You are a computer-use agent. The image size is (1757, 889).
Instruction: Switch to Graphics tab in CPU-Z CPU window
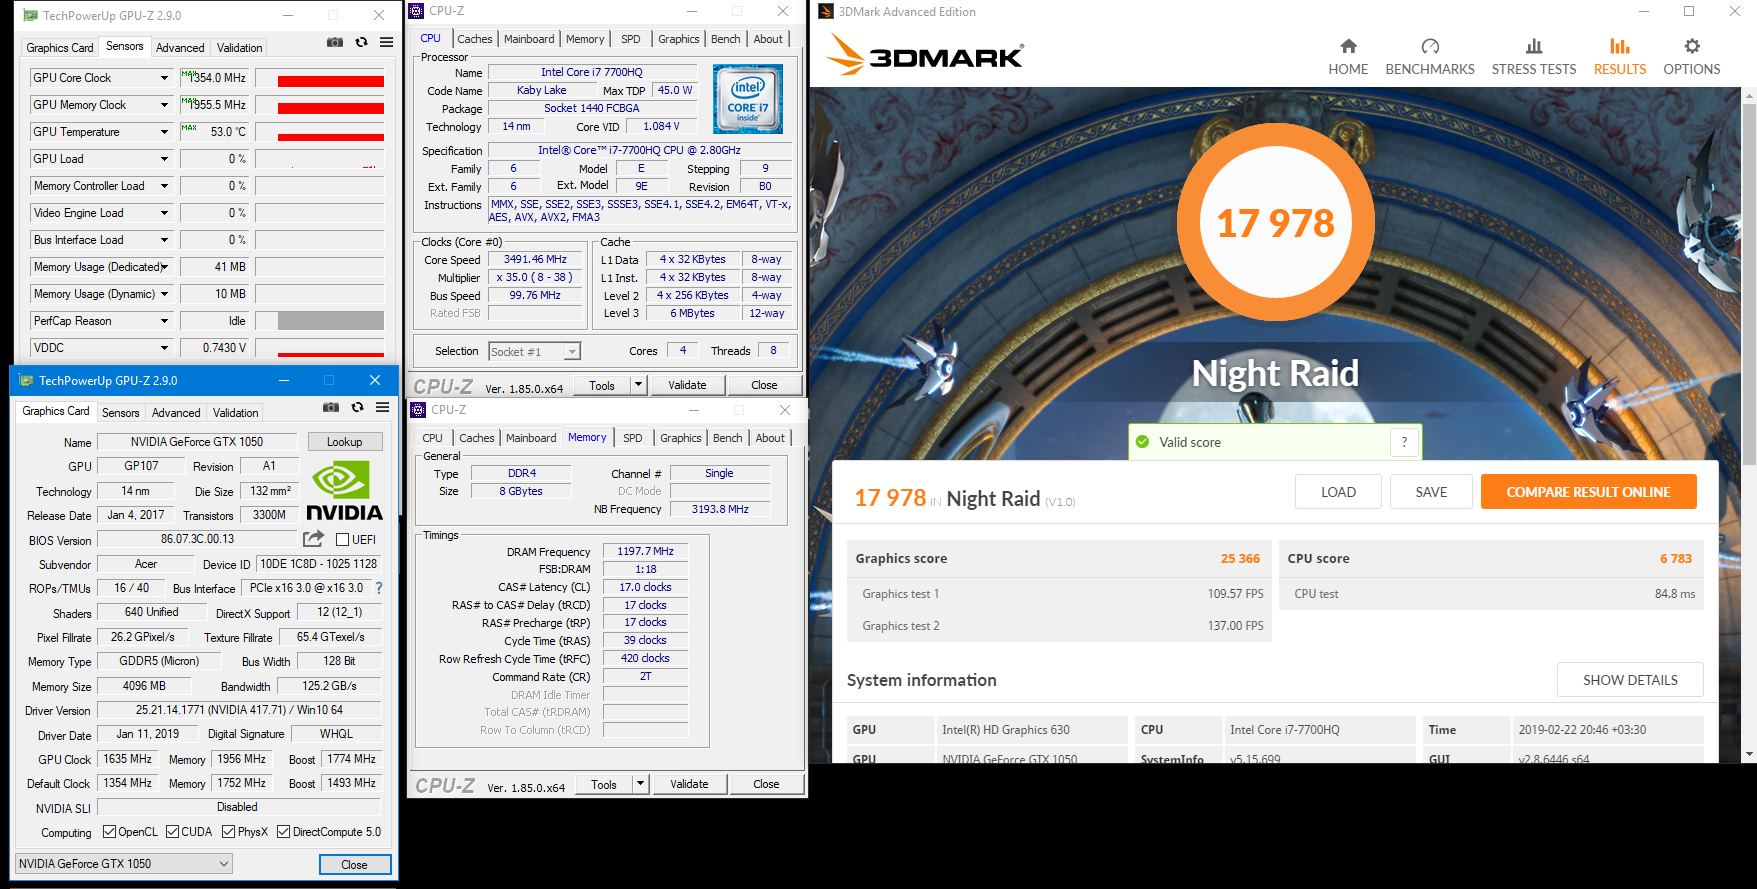[679, 39]
